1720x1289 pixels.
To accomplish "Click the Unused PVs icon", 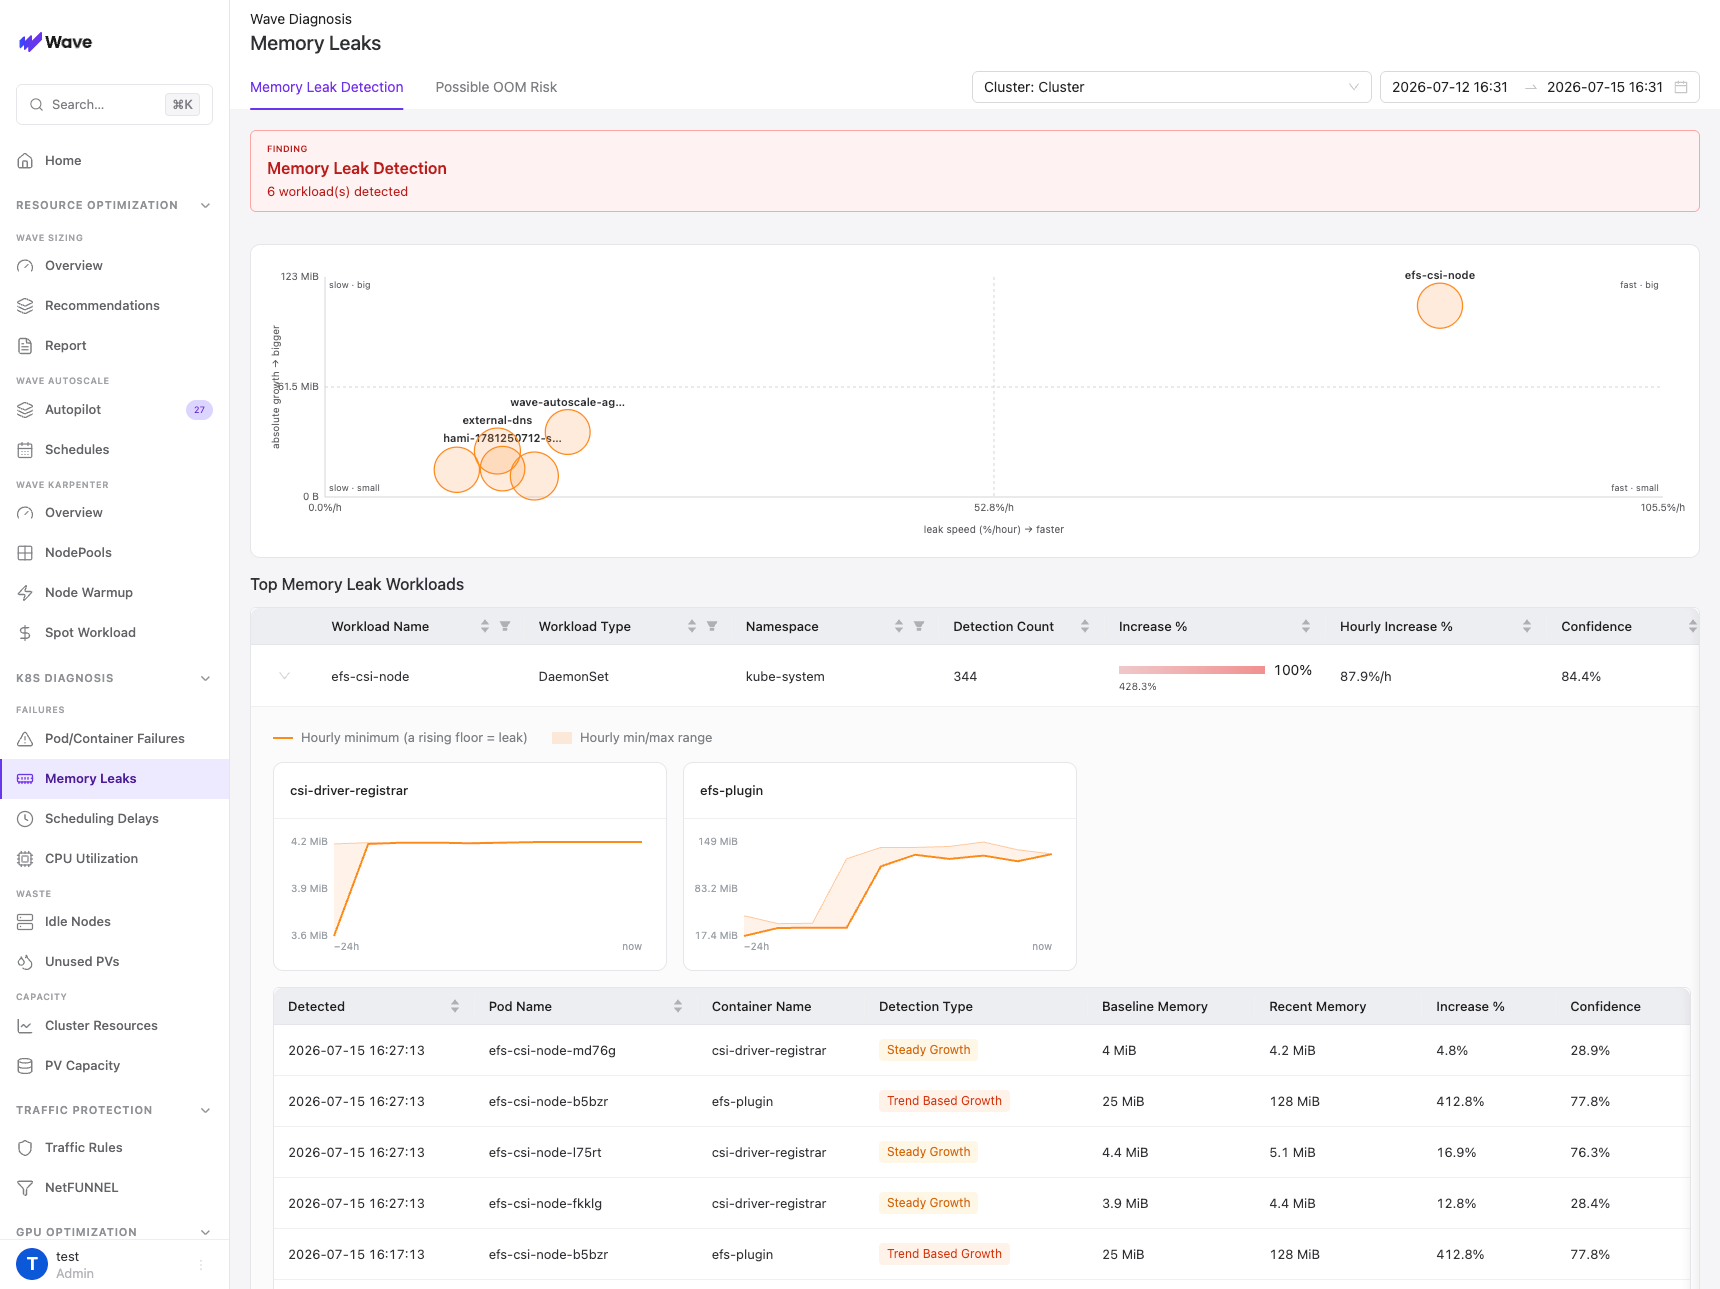I will coord(25,962).
